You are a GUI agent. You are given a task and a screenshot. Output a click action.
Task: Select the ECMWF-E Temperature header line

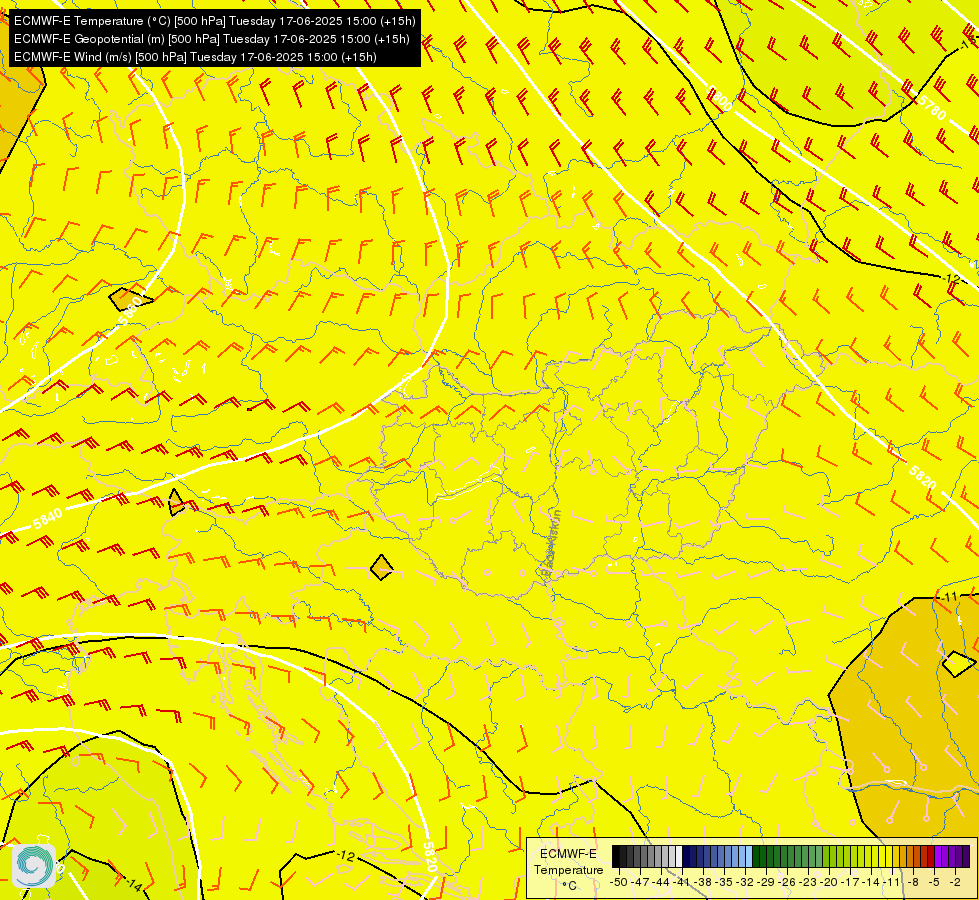click(x=214, y=21)
